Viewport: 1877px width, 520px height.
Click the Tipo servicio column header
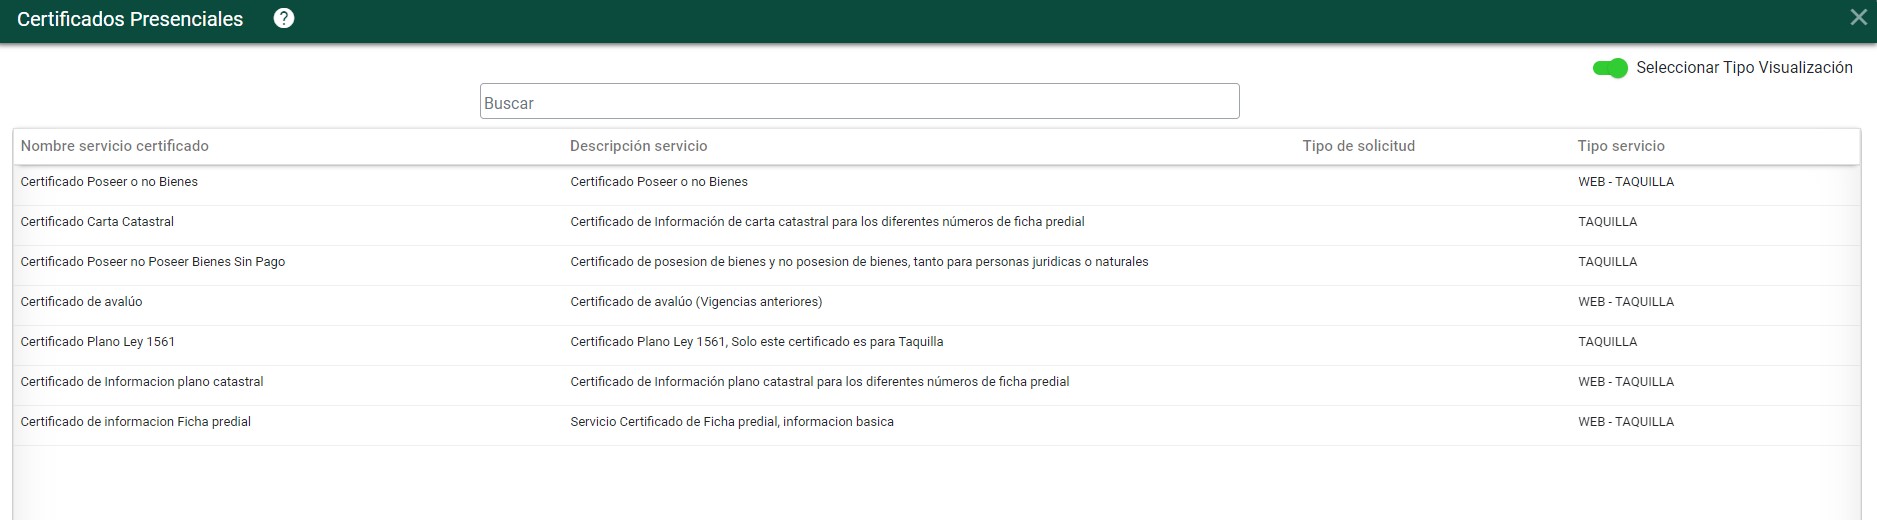[1620, 146]
